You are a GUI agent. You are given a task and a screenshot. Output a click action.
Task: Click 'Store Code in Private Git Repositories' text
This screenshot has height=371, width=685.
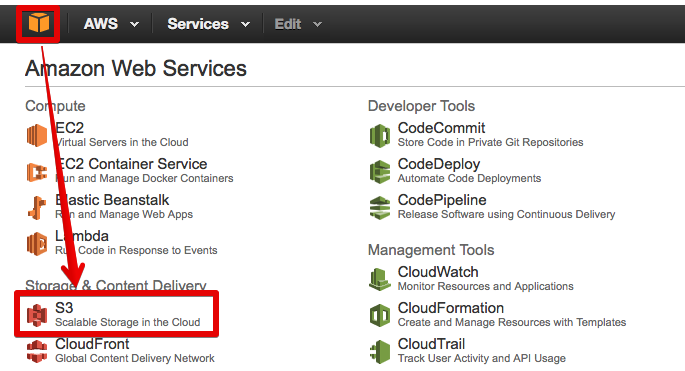[490, 142]
